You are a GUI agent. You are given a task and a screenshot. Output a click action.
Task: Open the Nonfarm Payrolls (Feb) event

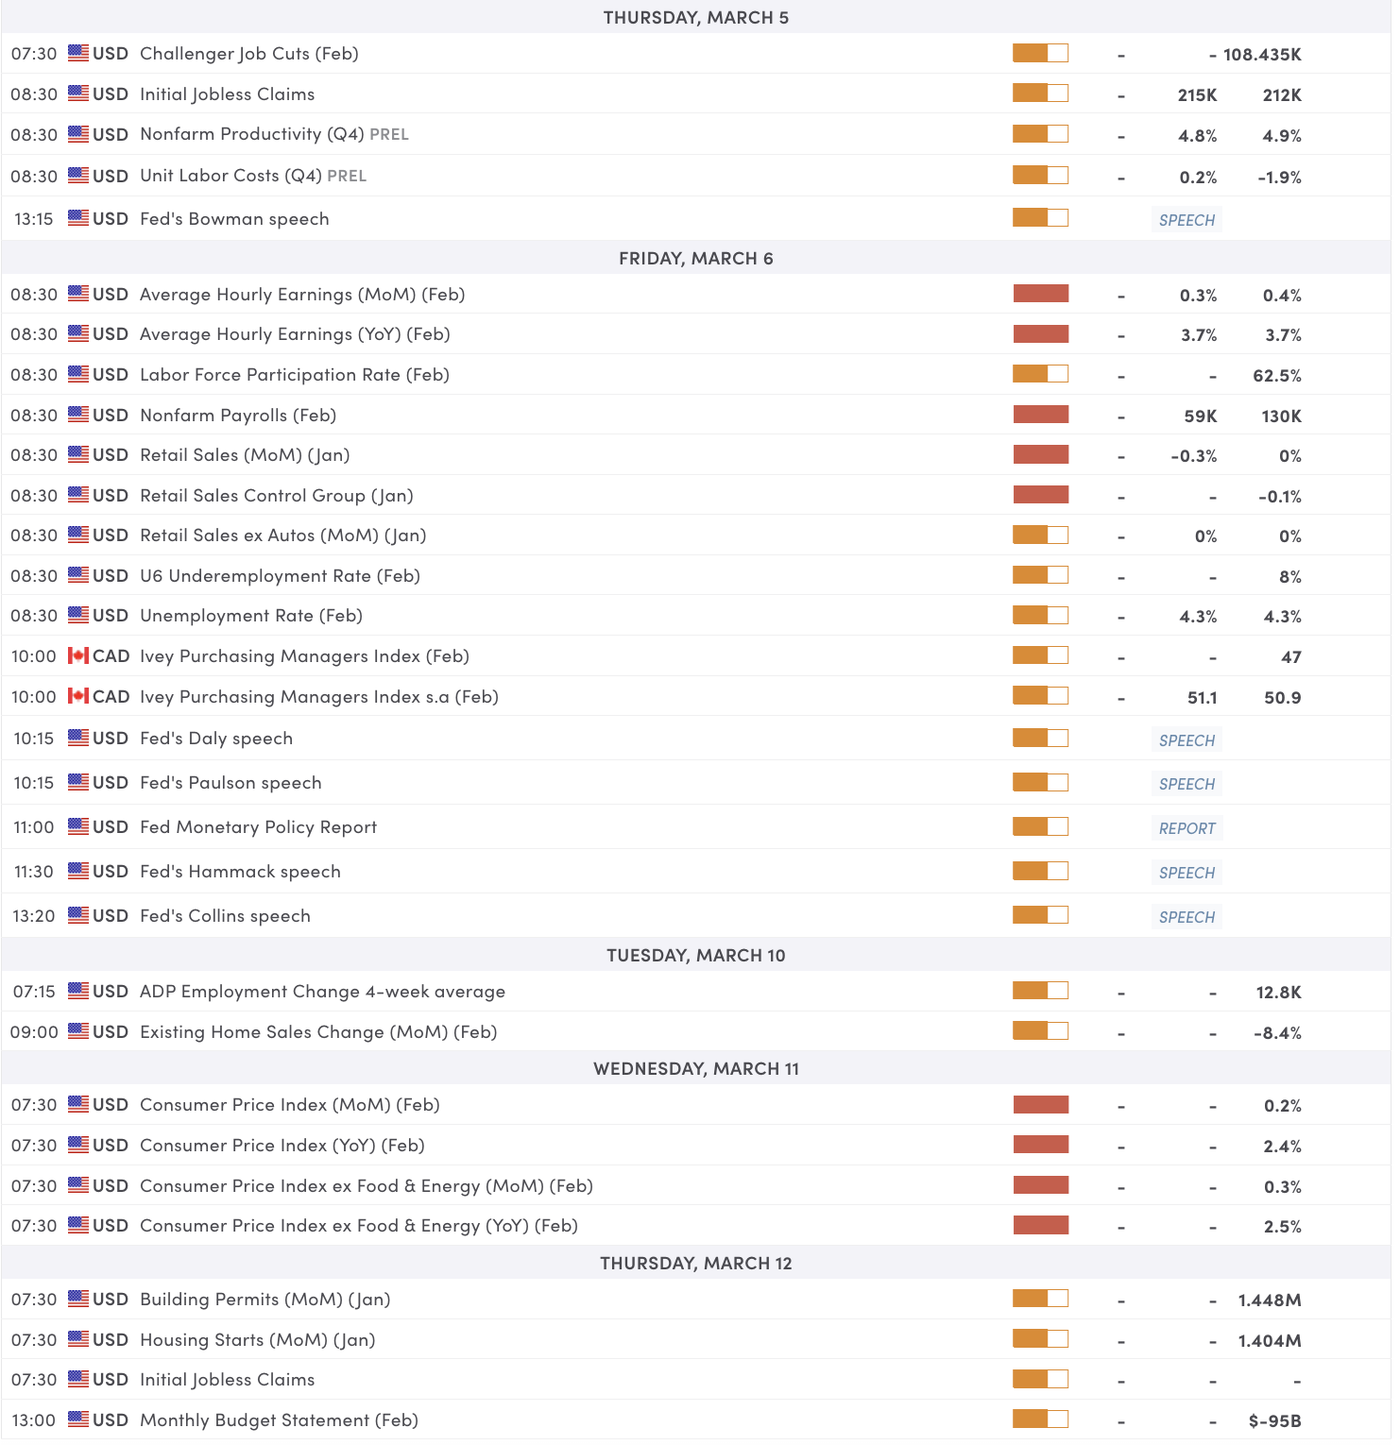(x=238, y=415)
